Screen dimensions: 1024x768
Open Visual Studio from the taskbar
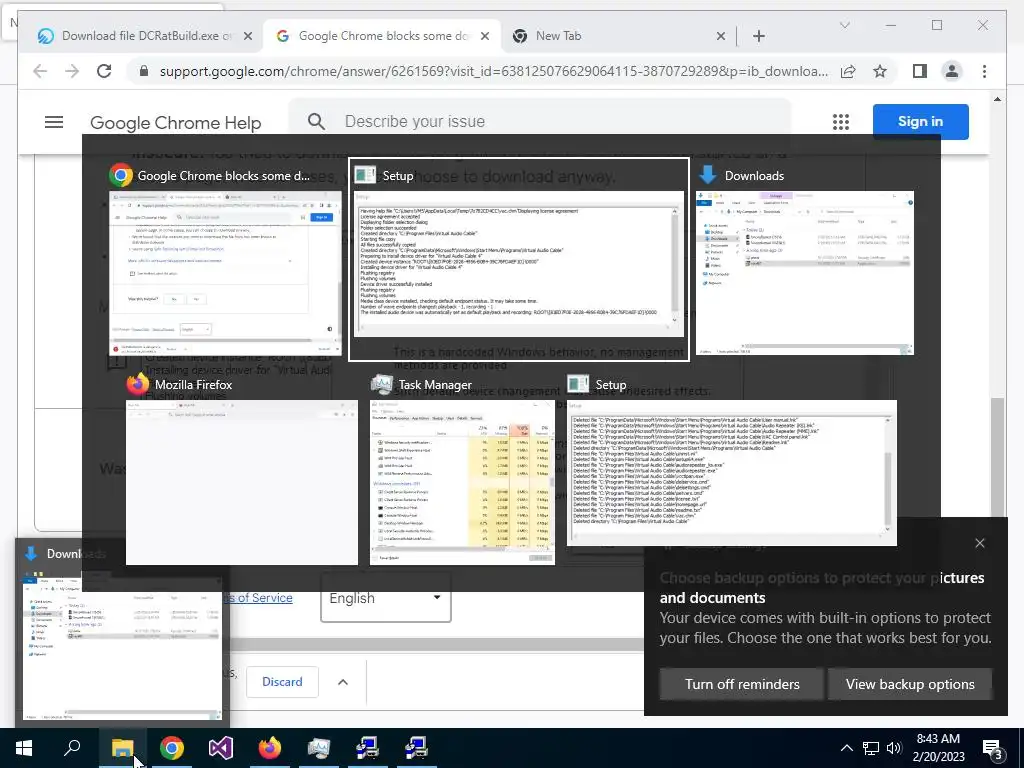pos(221,748)
